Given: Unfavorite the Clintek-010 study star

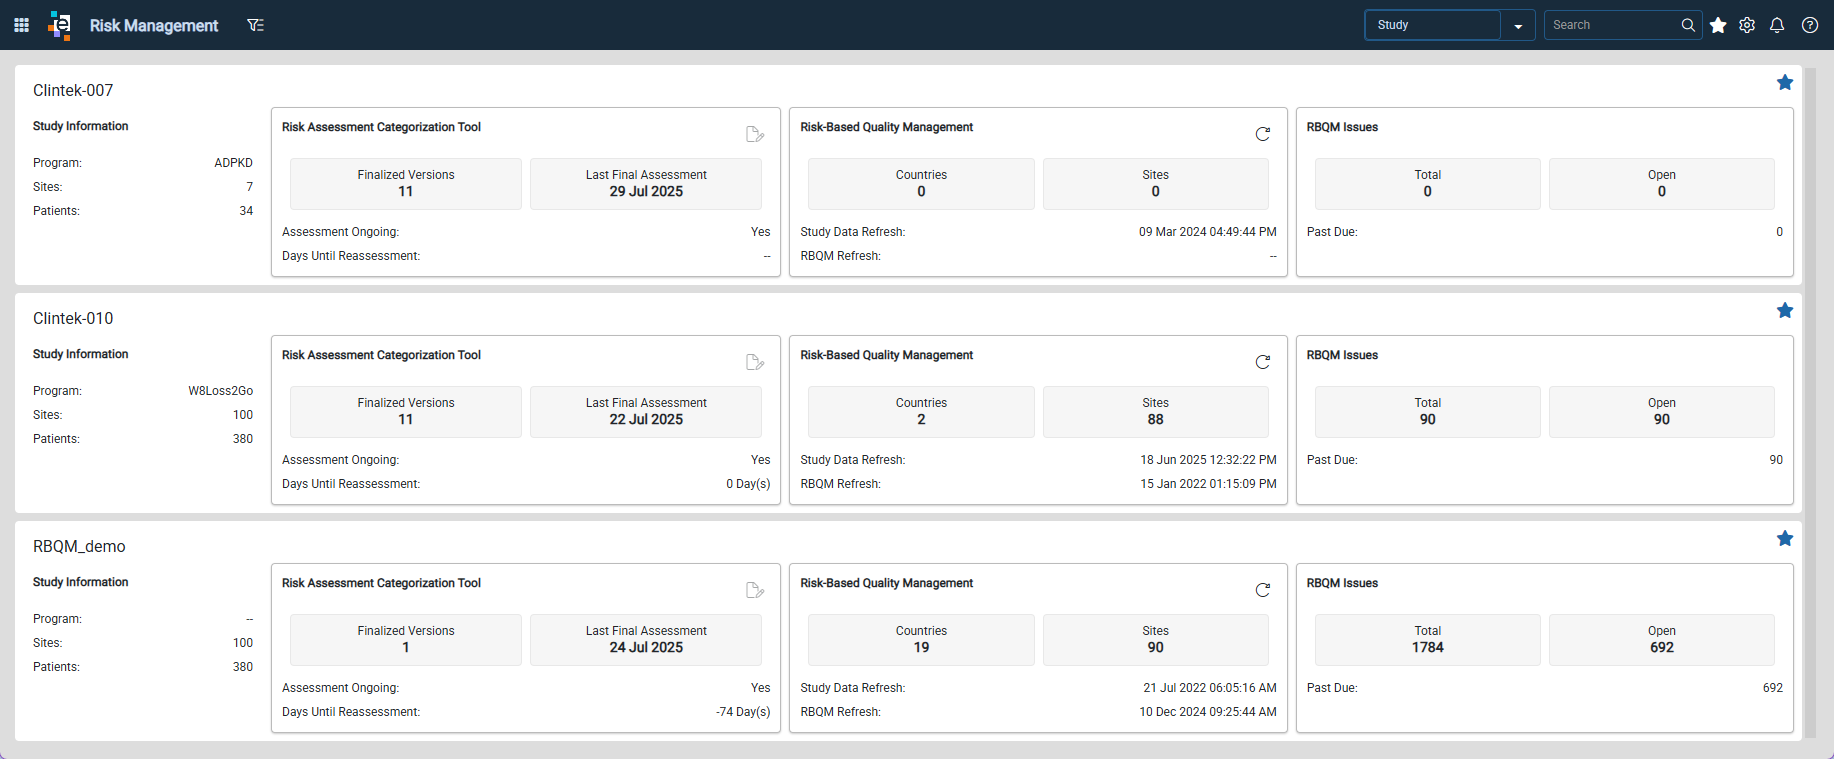Looking at the screenshot, I should pyautogui.click(x=1785, y=310).
